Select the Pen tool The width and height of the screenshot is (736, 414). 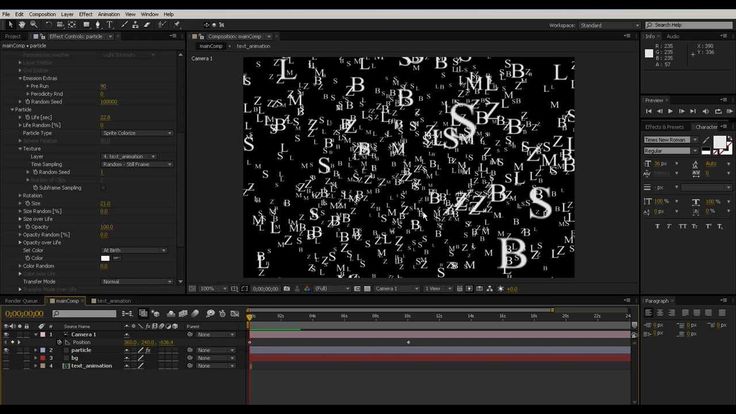[98, 25]
